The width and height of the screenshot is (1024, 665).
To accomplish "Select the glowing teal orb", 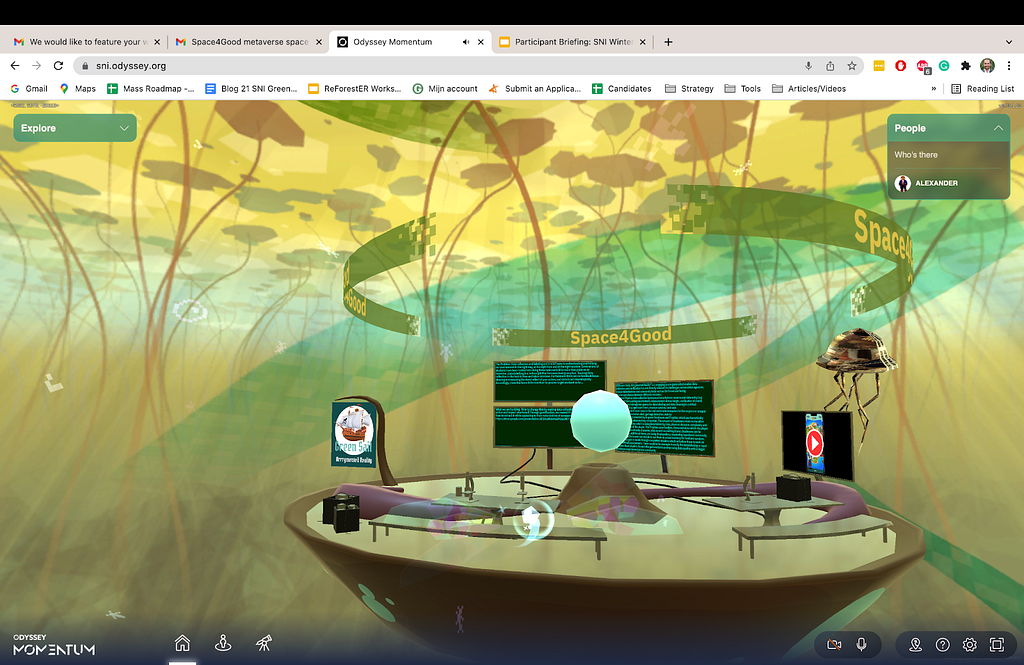I will pos(601,421).
